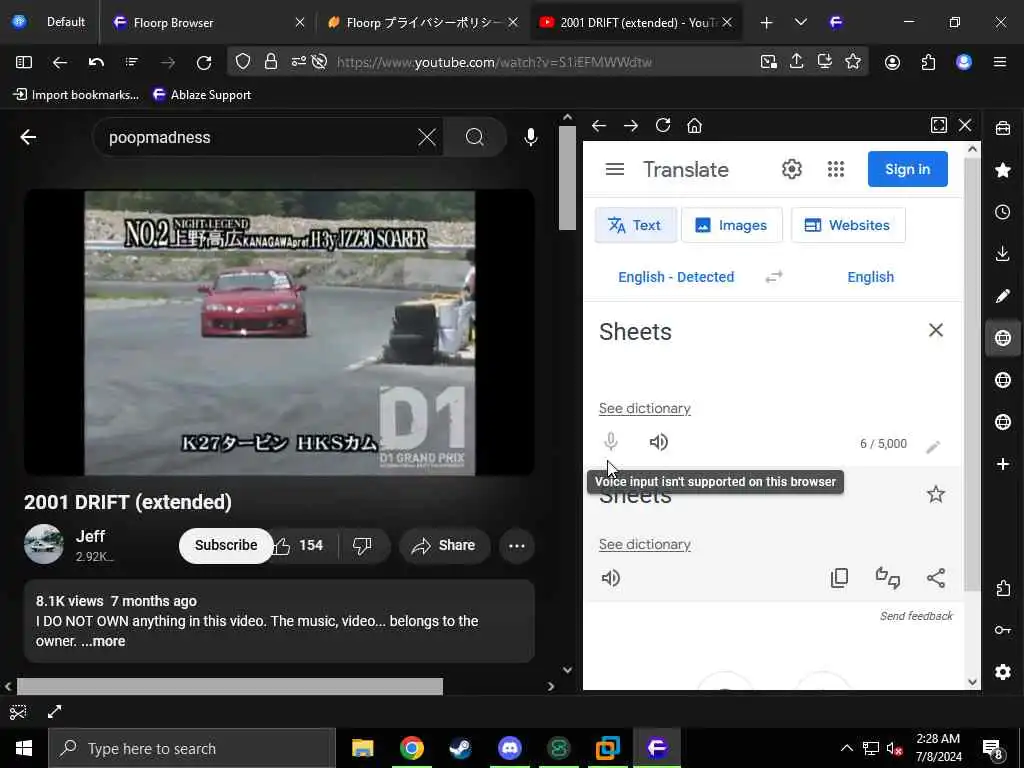The image size is (1024, 768).
Task: Click the YouTube page vertical scrollbar
Action: [x=567, y=178]
